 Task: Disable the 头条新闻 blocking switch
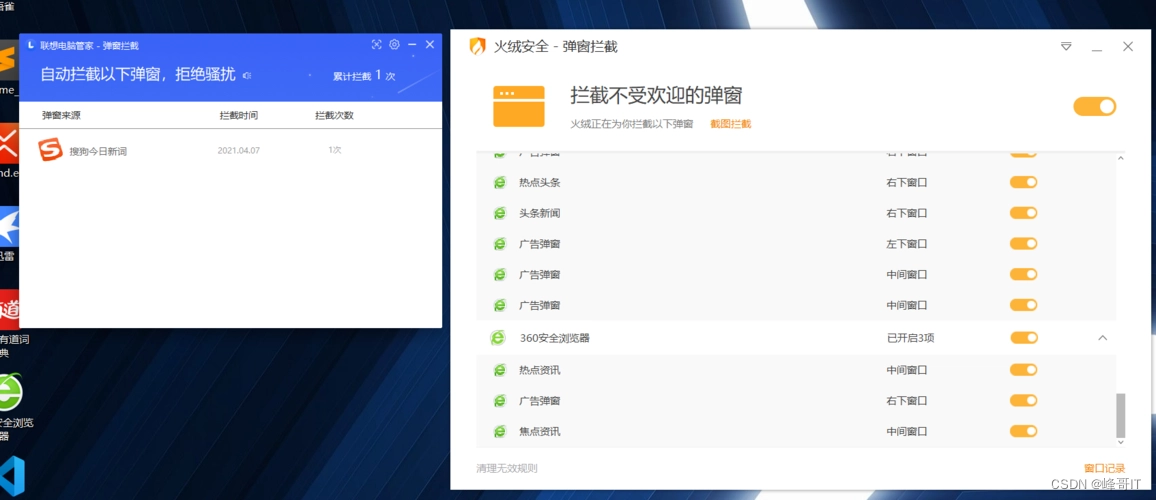tap(1024, 213)
